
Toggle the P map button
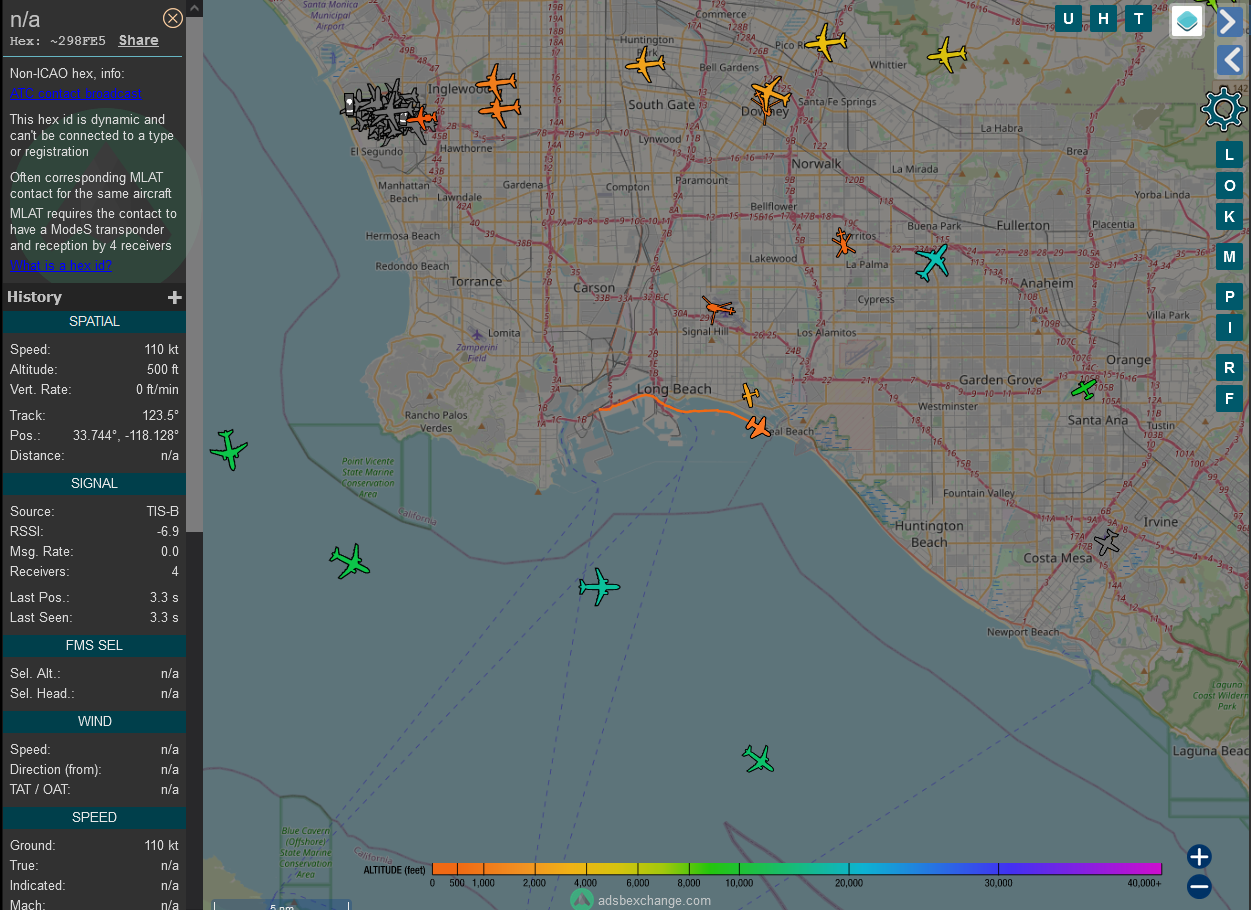click(x=1230, y=297)
